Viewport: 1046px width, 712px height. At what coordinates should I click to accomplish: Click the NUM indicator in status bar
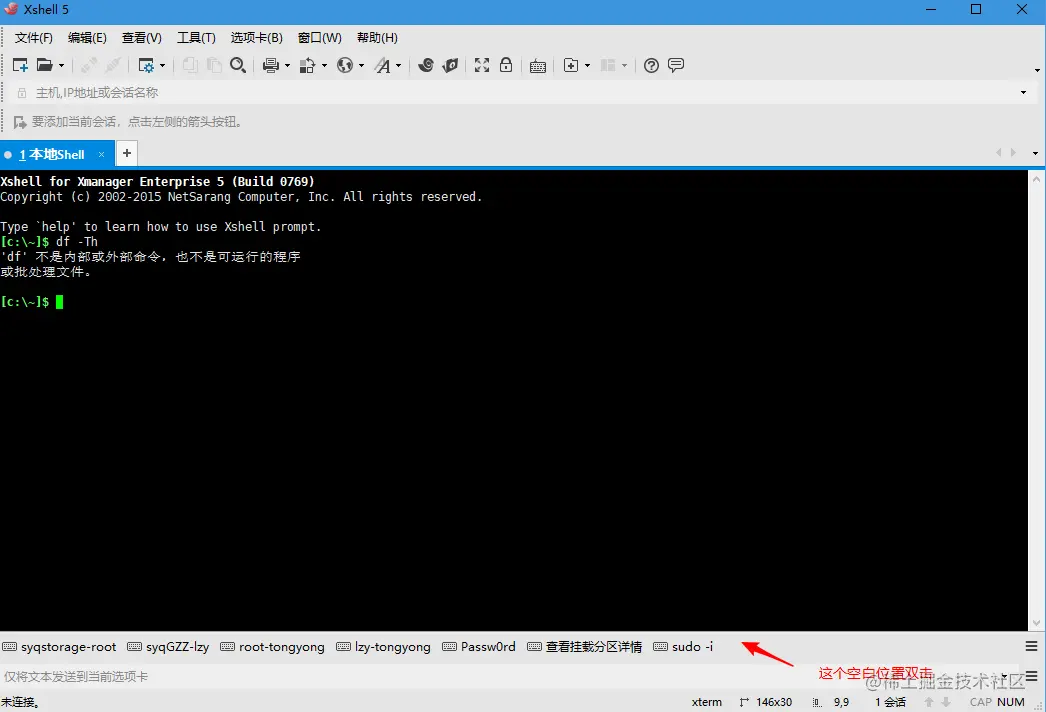coord(1011,702)
